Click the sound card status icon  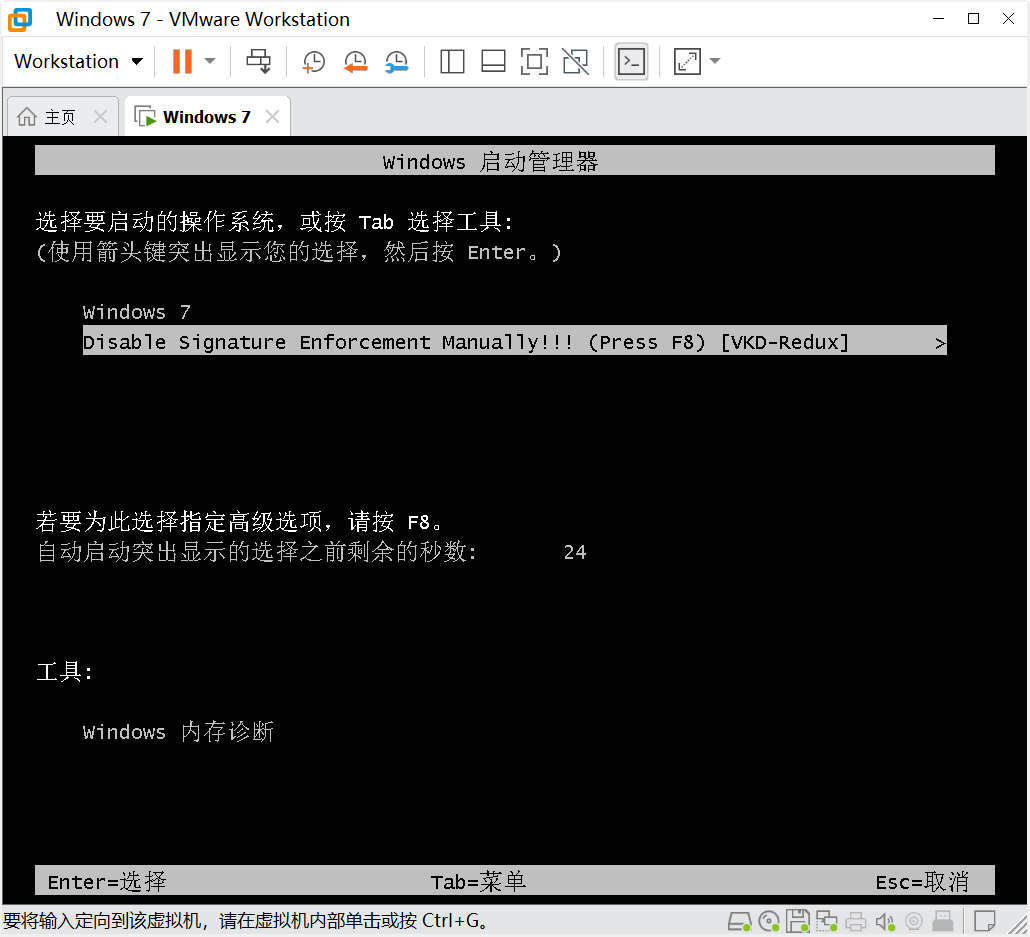(885, 921)
